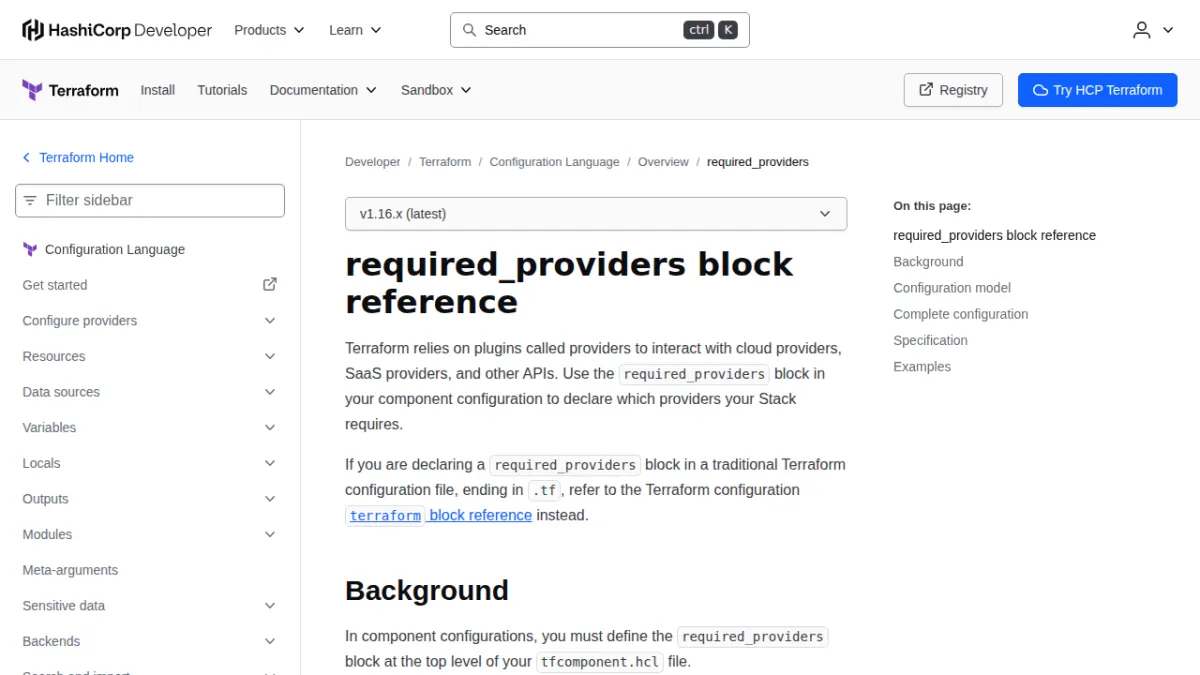Jump to Configuration model section
Image resolution: width=1200 pixels, height=675 pixels.
[952, 288]
